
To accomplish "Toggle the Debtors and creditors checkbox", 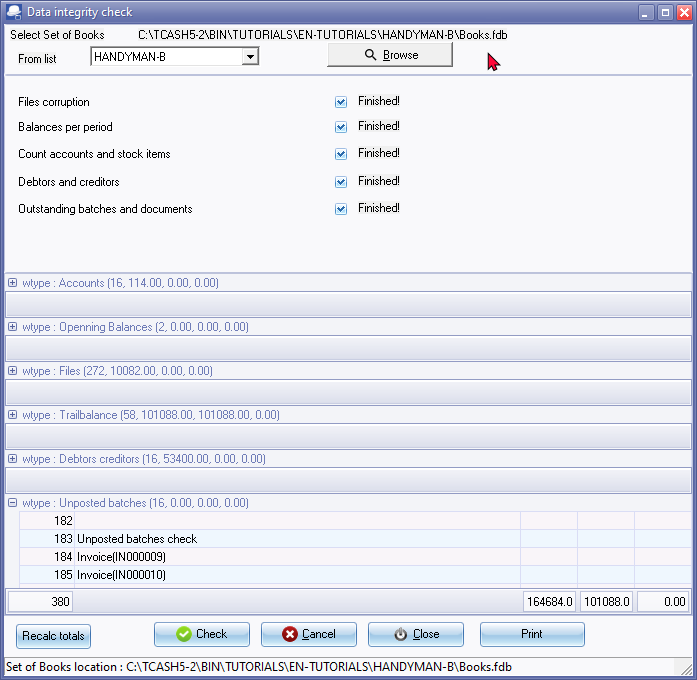I will tap(341, 182).
